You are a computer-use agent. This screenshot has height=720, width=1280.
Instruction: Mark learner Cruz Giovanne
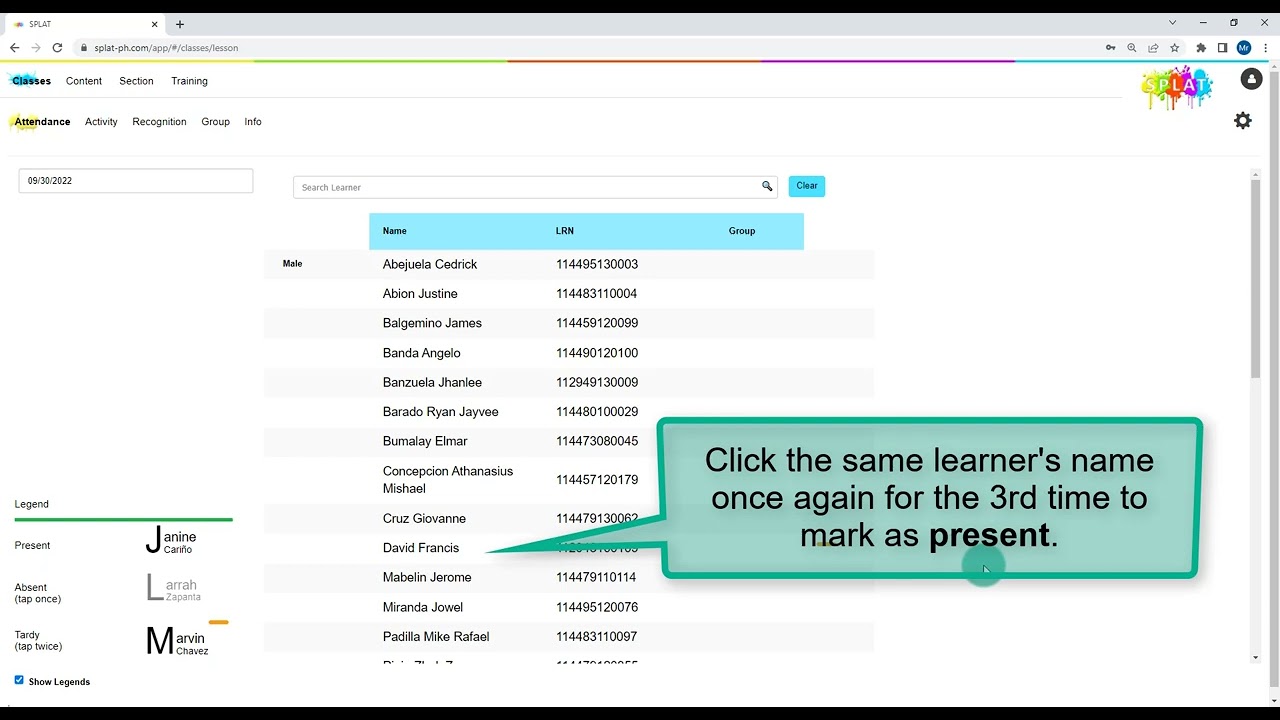click(424, 518)
